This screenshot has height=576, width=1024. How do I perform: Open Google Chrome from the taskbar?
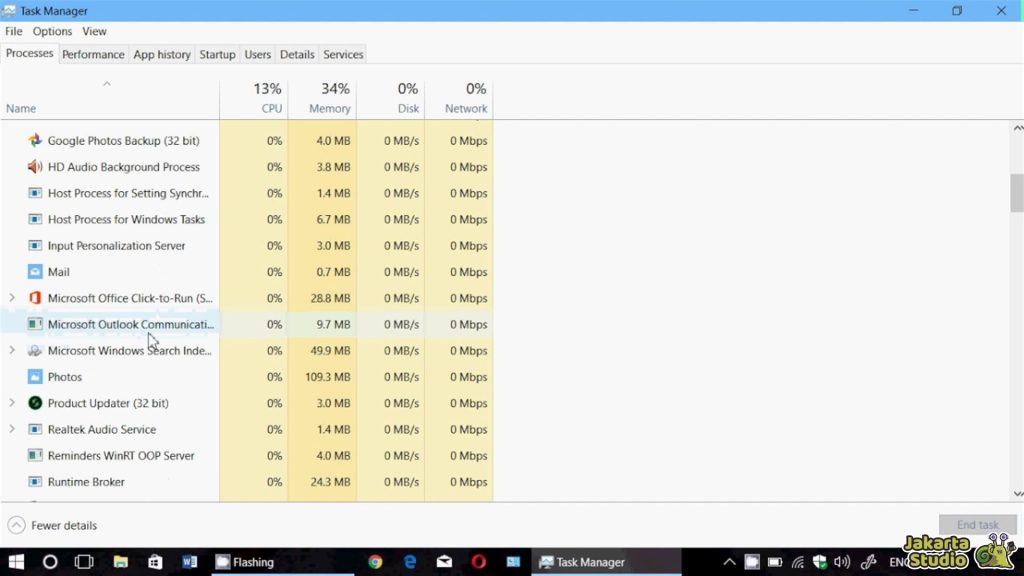click(x=375, y=562)
